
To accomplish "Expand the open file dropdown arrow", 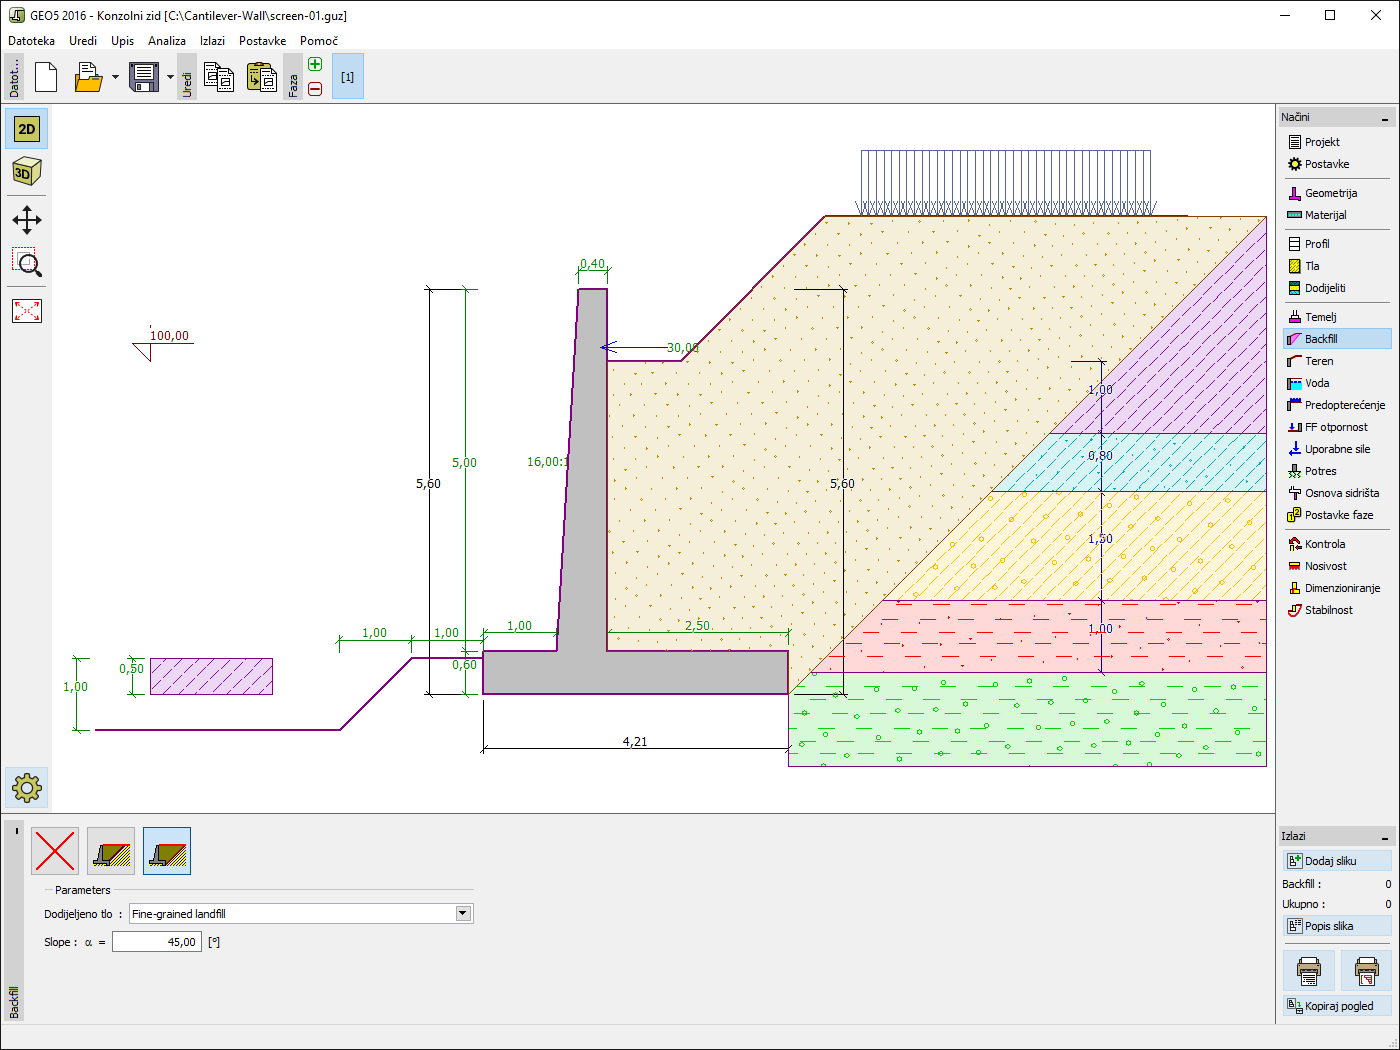I will (115, 77).
